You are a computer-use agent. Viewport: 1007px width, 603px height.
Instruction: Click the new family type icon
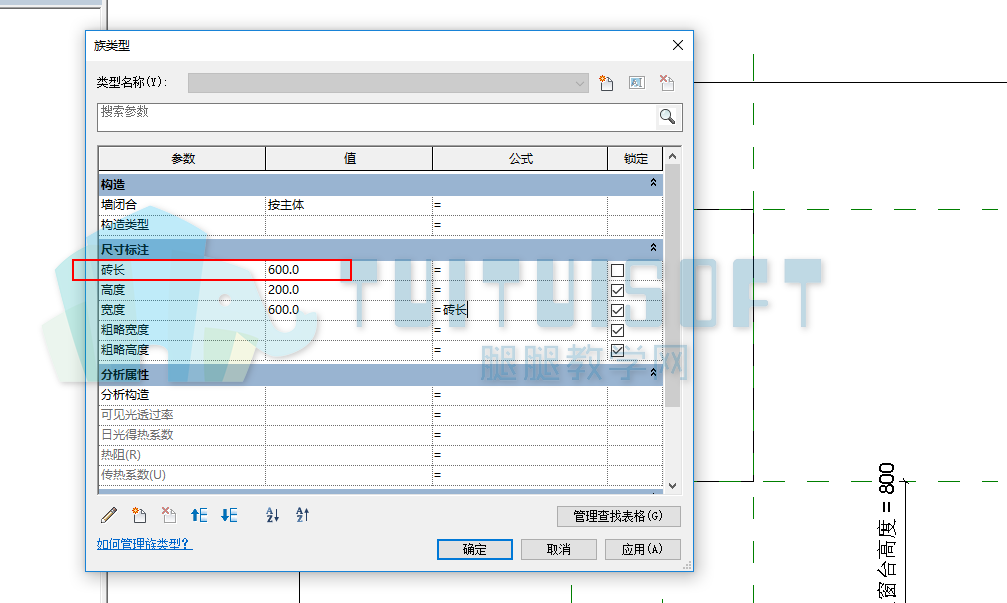tap(606, 83)
